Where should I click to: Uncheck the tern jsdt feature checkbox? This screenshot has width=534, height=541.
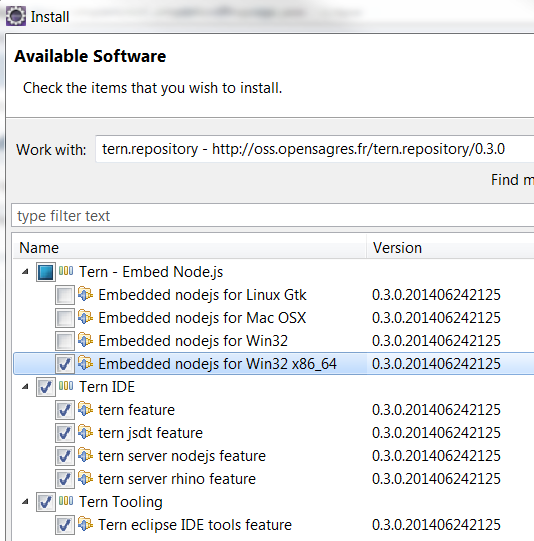(65, 433)
